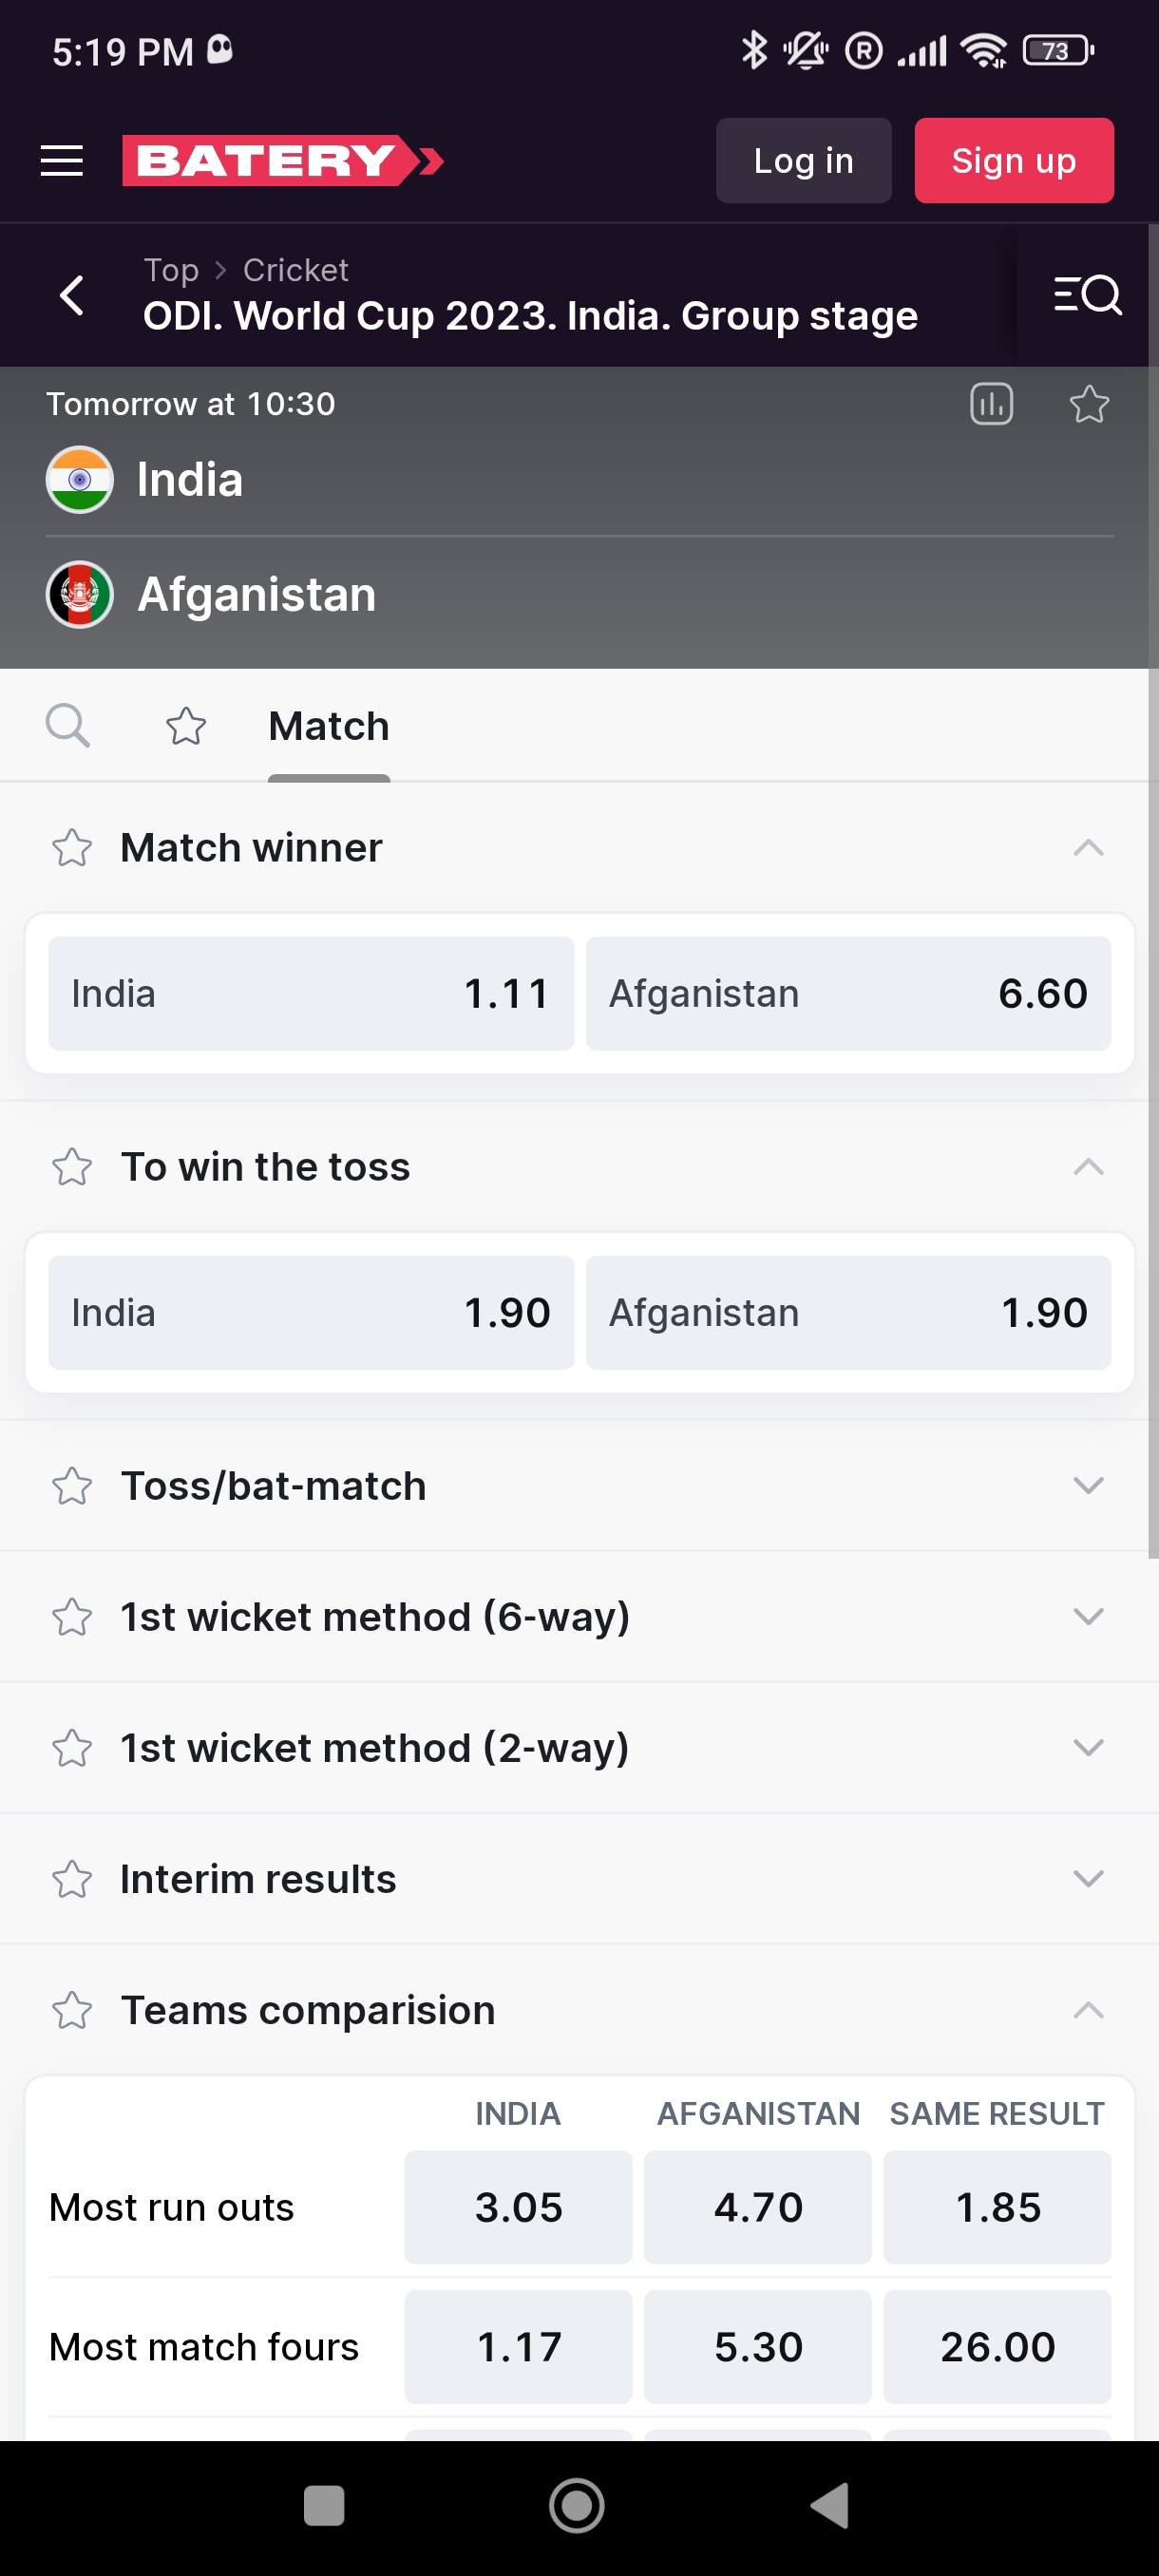The height and width of the screenshot is (2576, 1159).
Task: Open the Cricket breadcrumb link
Action: [295, 270]
